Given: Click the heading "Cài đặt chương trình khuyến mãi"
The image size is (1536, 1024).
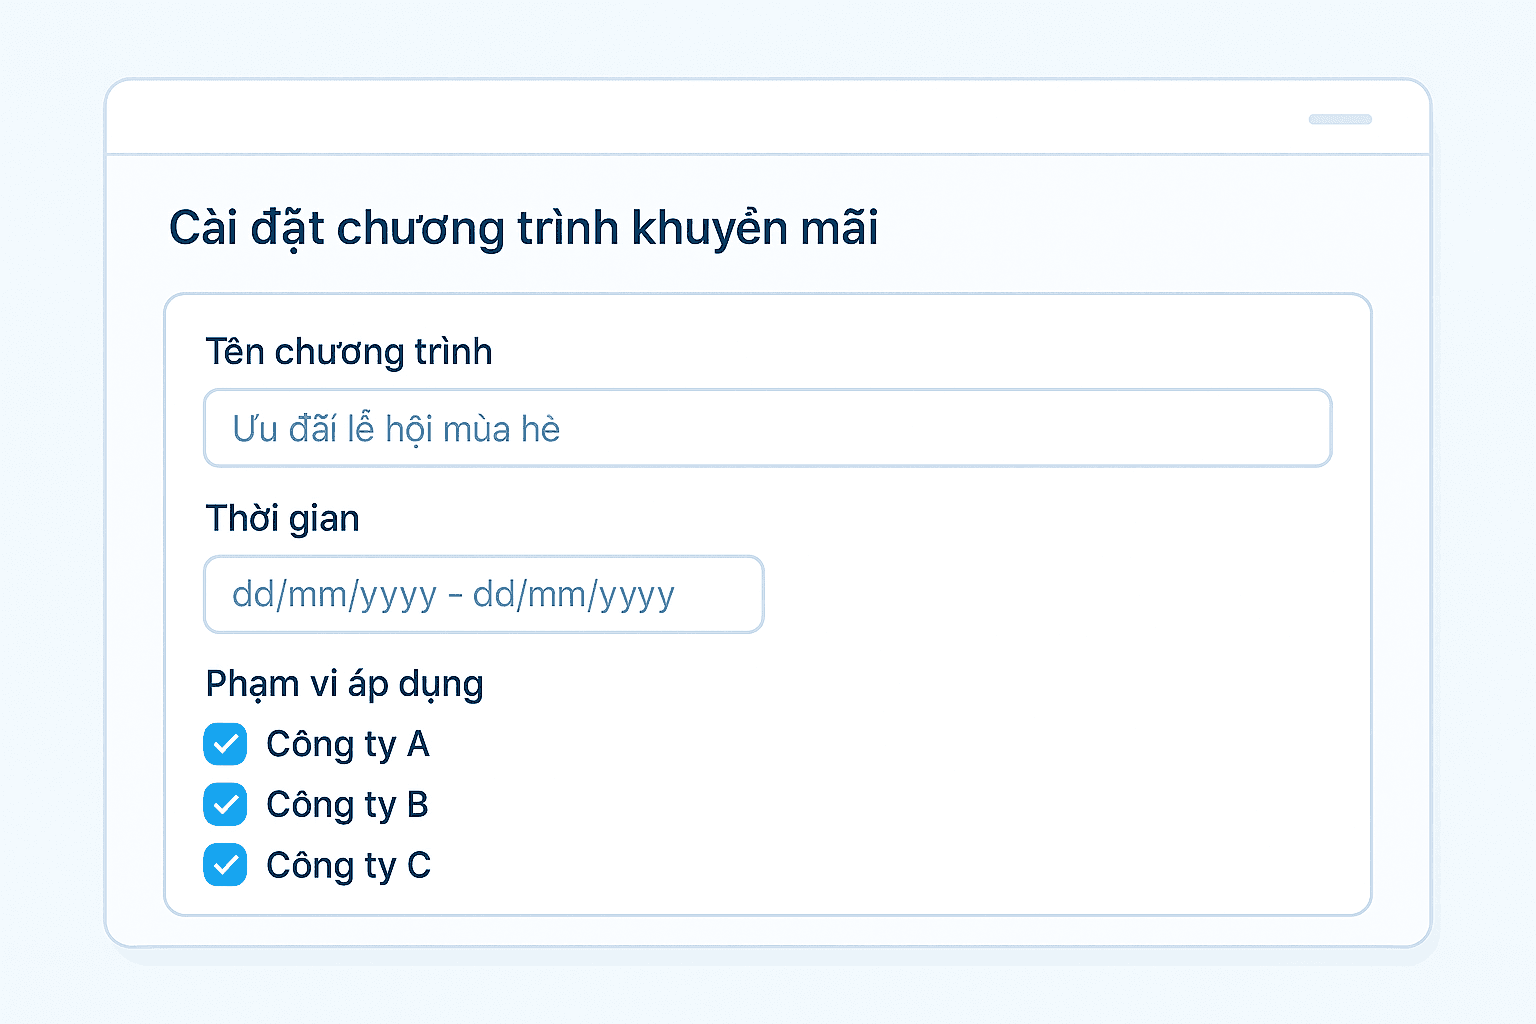Looking at the screenshot, I should pos(523,228).
